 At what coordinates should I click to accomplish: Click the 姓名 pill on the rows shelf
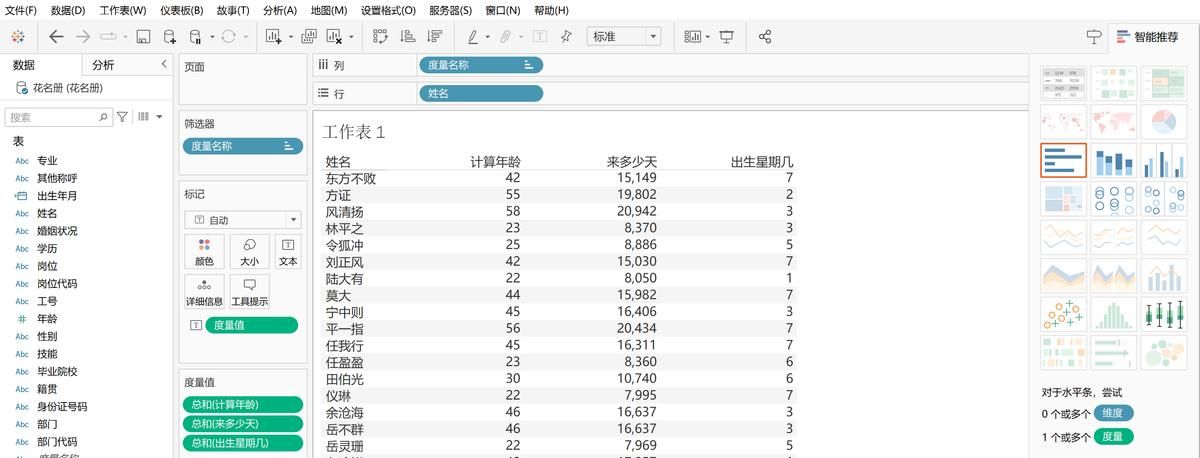coord(481,93)
